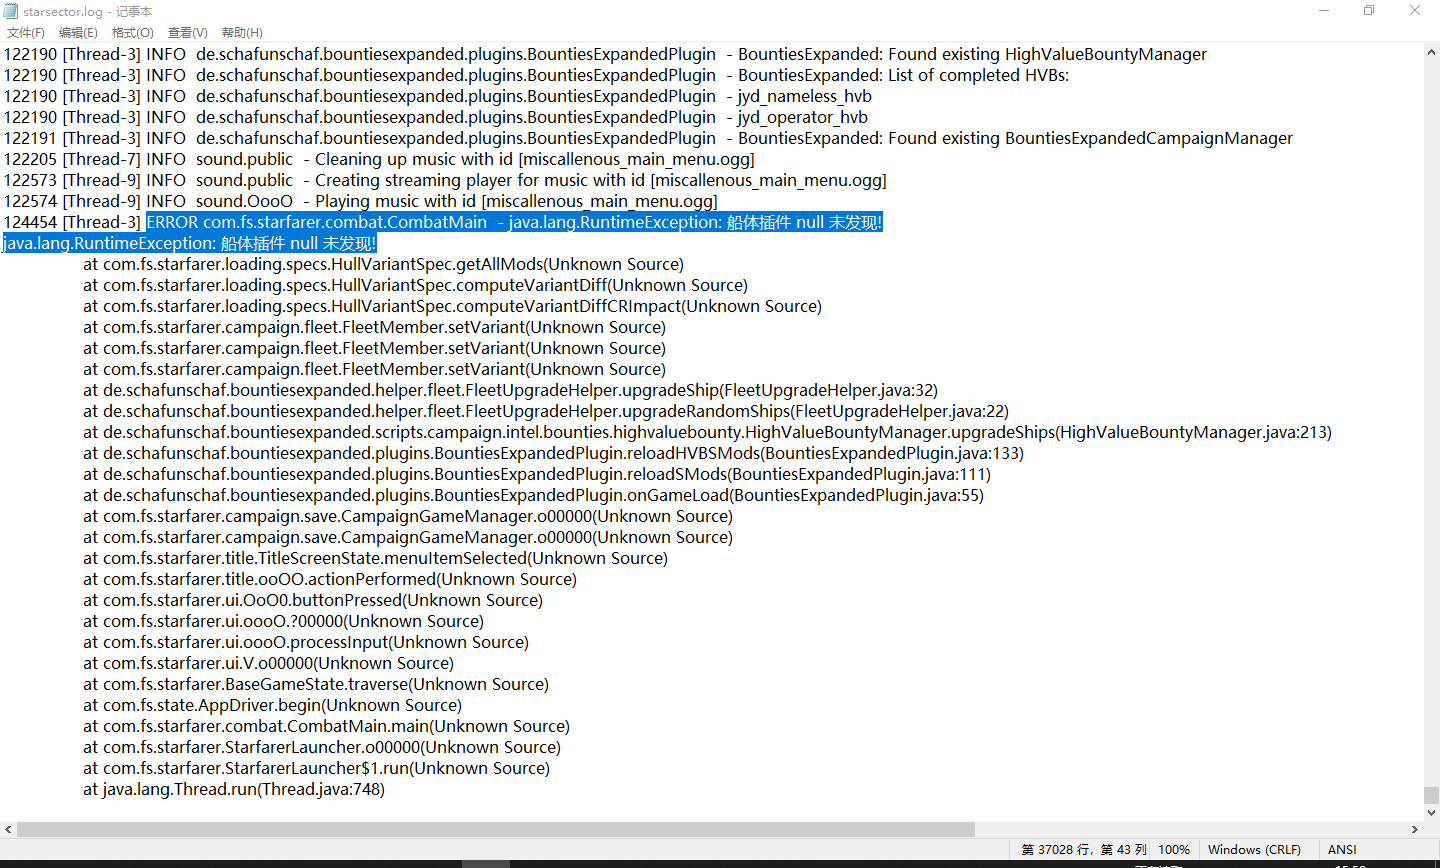Restore down the Notepad window
1440x868 pixels.
(x=1369, y=11)
